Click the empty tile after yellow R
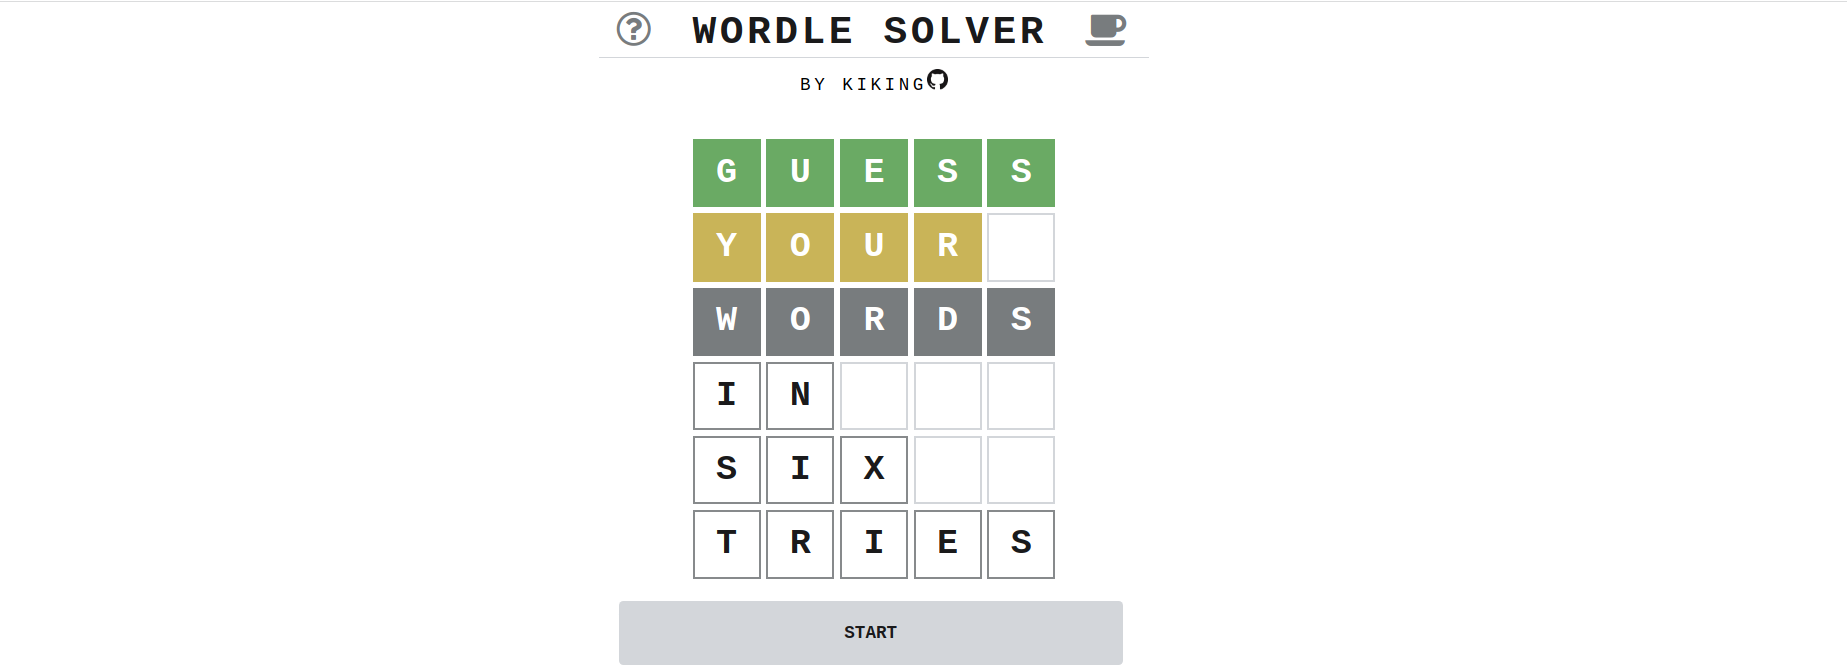Viewport: 1847px width, 672px height. [x=1021, y=247]
